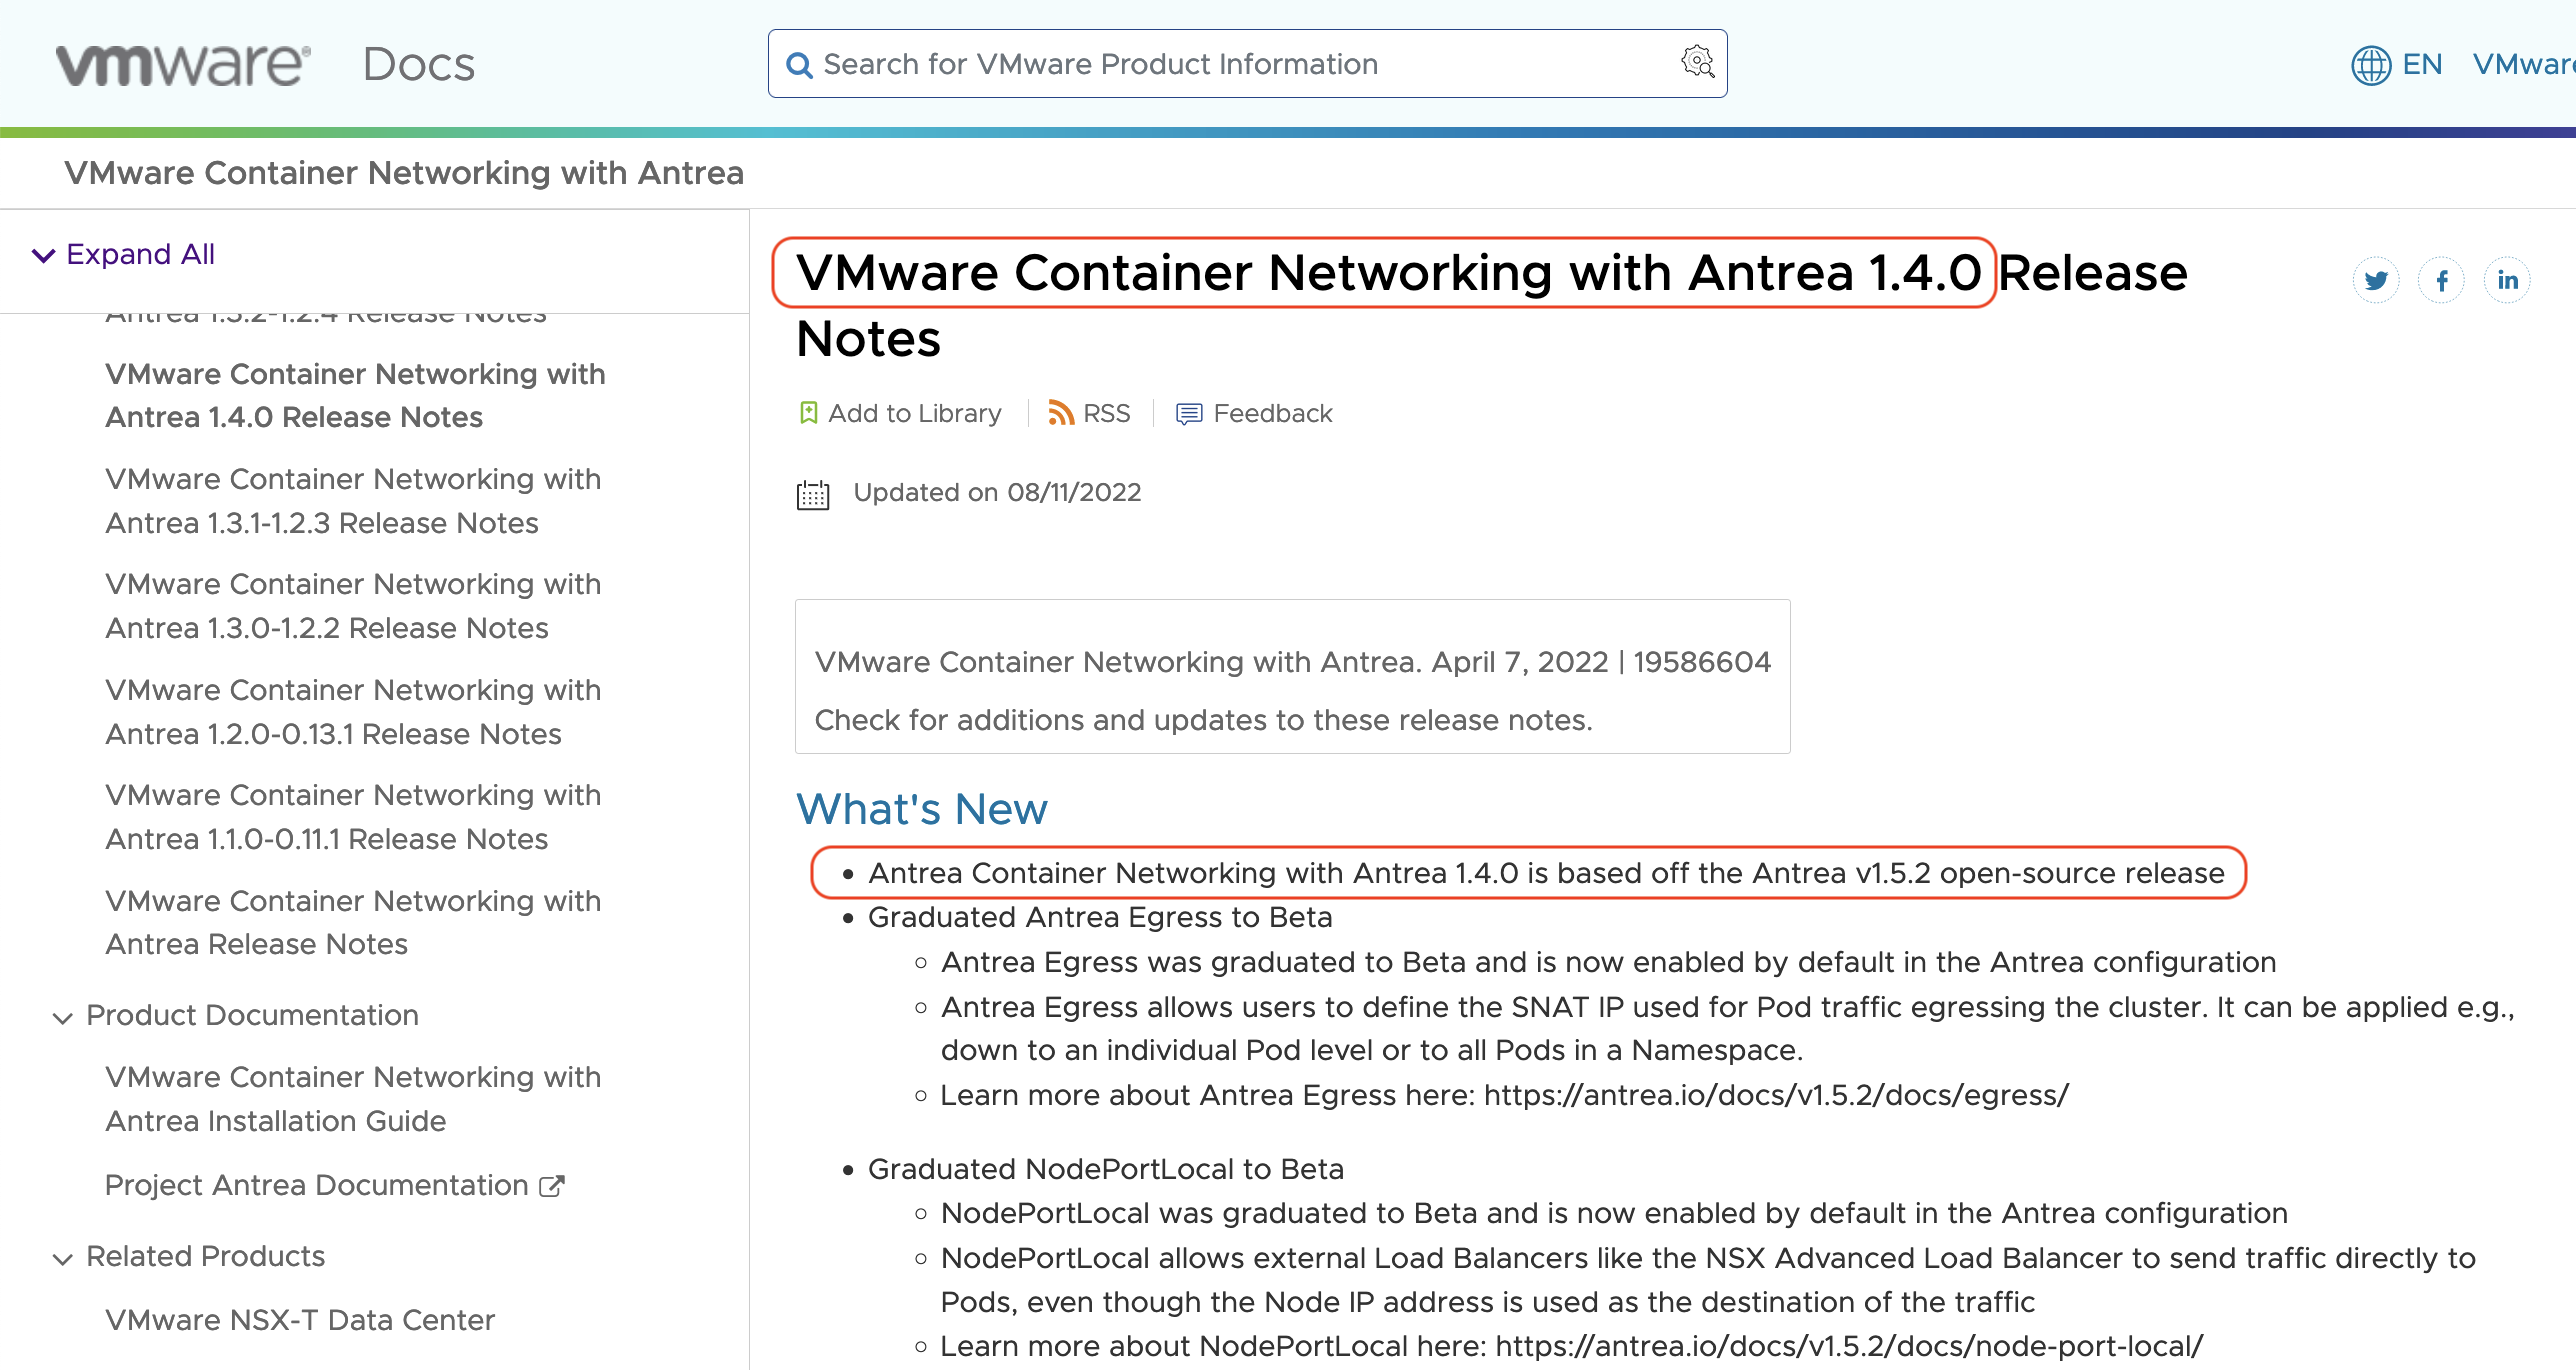Click the Feedback comment icon
2576x1370 pixels.
click(x=1188, y=414)
